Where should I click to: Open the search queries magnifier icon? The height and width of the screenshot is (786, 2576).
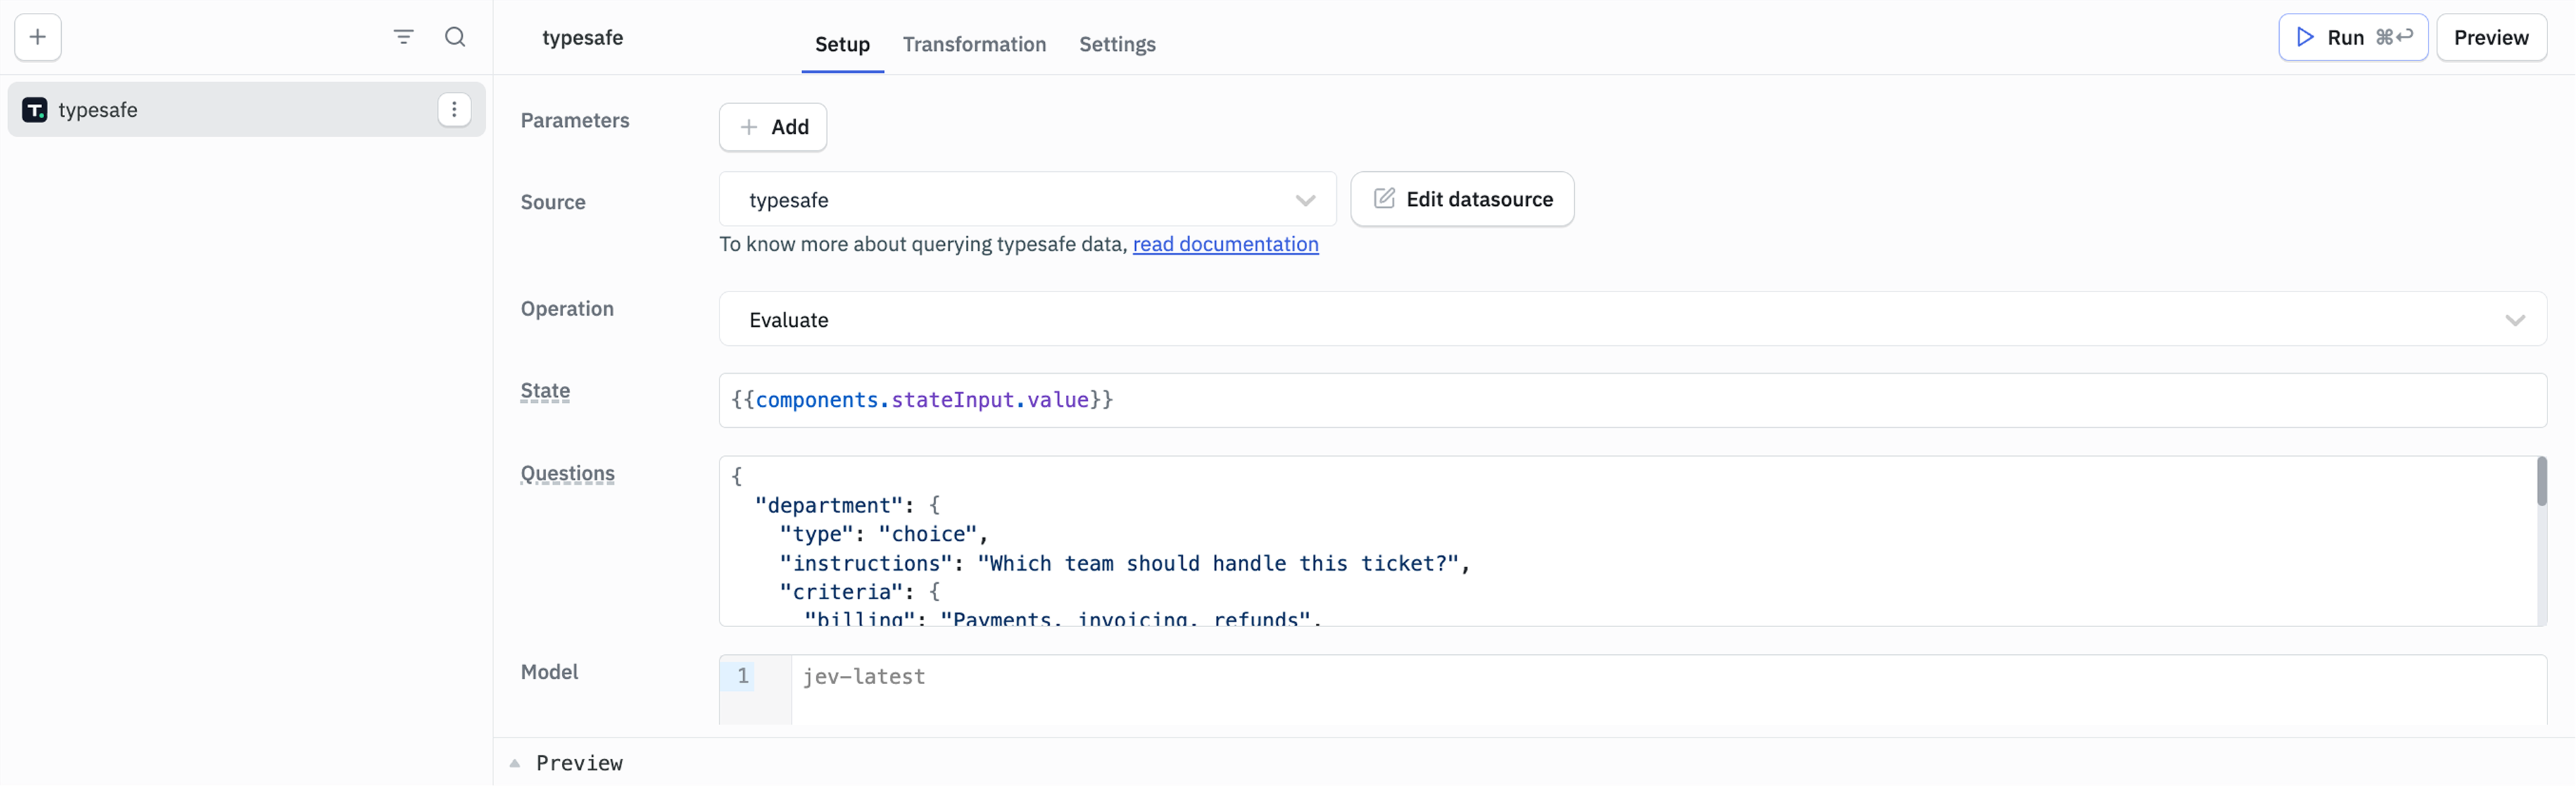455,37
